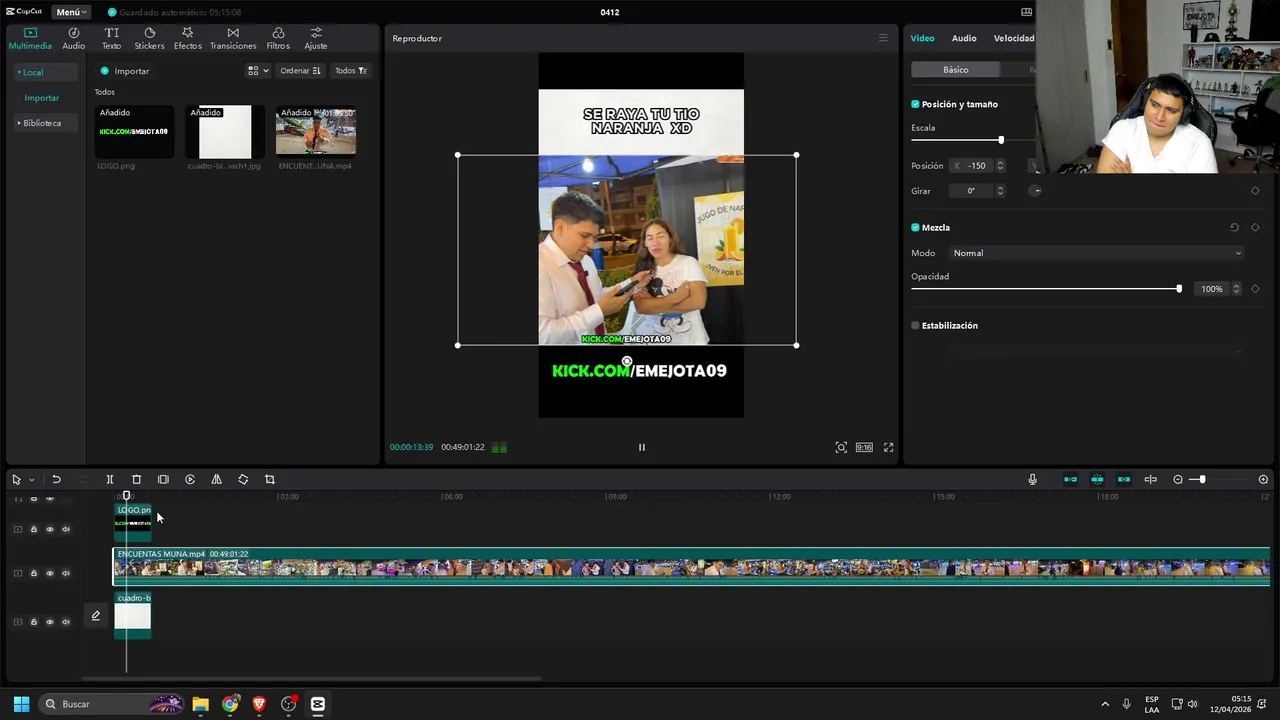The height and width of the screenshot is (720, 1280).
Task: Select the Básico sub-tab
Action: (x=955, y=70)
